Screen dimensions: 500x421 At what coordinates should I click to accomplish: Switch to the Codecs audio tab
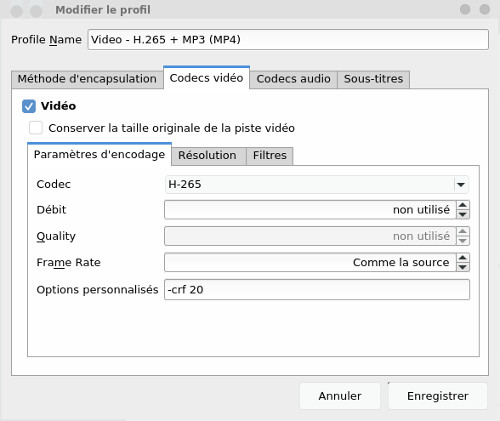[293, 79]
